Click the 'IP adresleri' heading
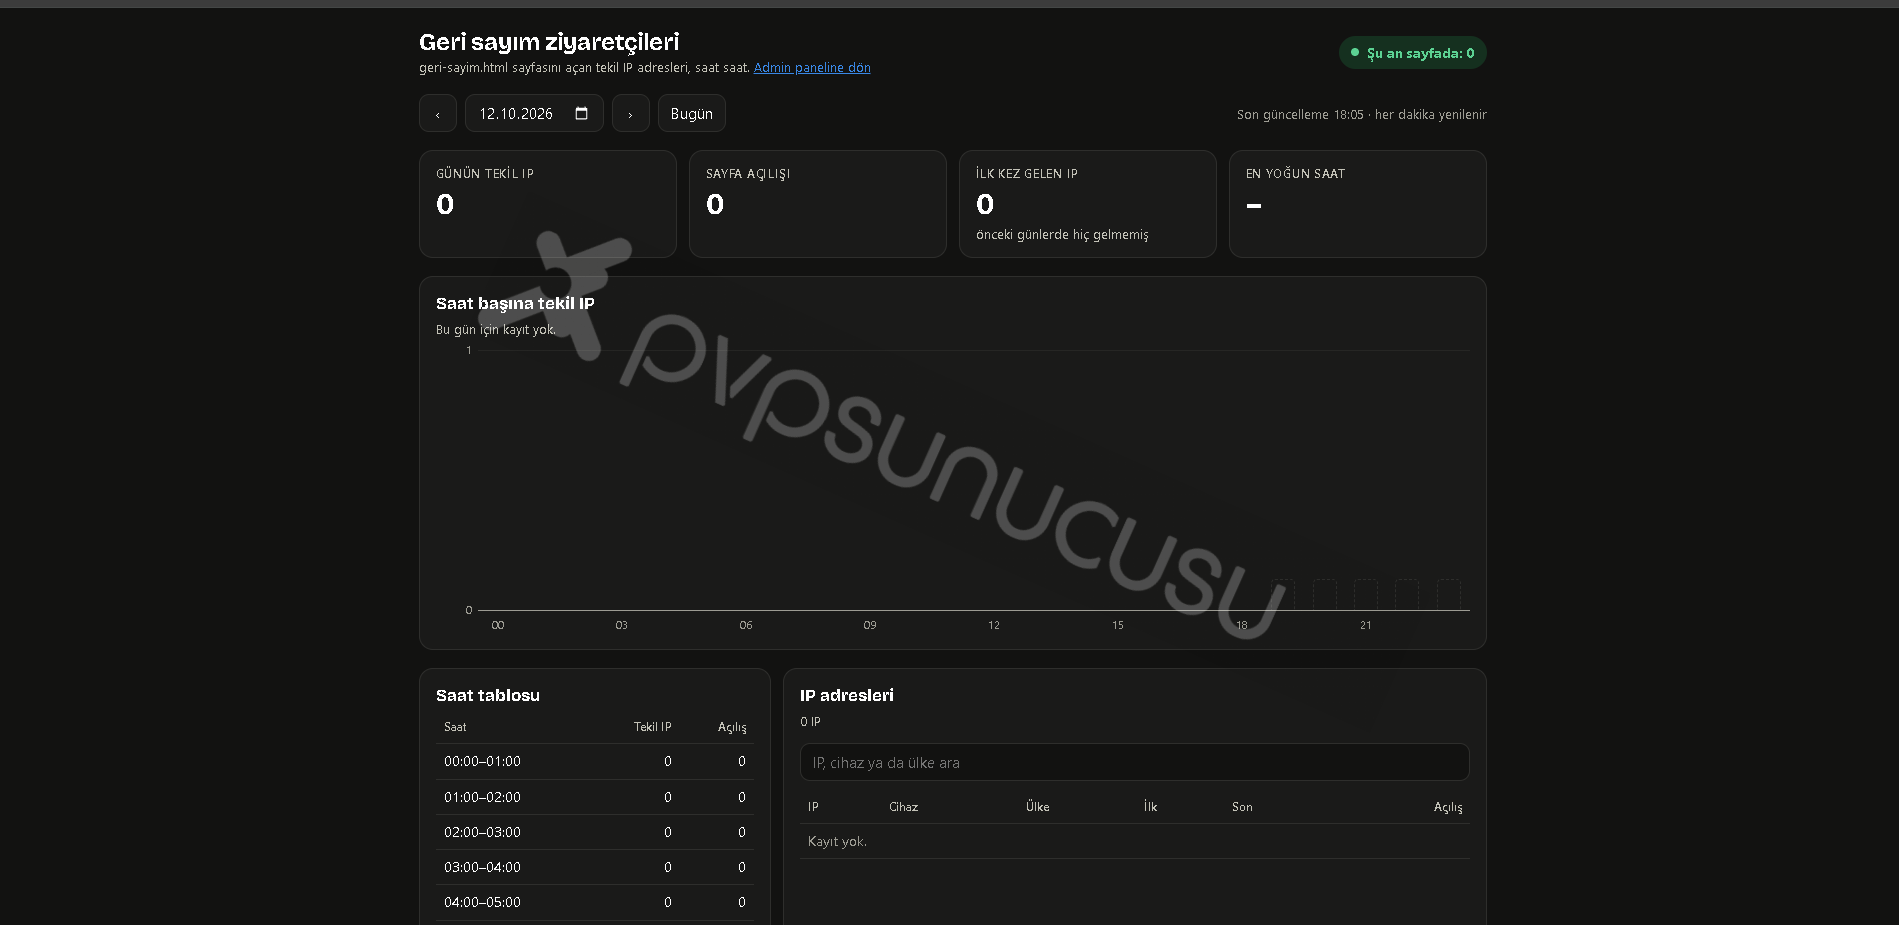The height and width of the screenshot is (925, 1899). [x=847, y=695]
